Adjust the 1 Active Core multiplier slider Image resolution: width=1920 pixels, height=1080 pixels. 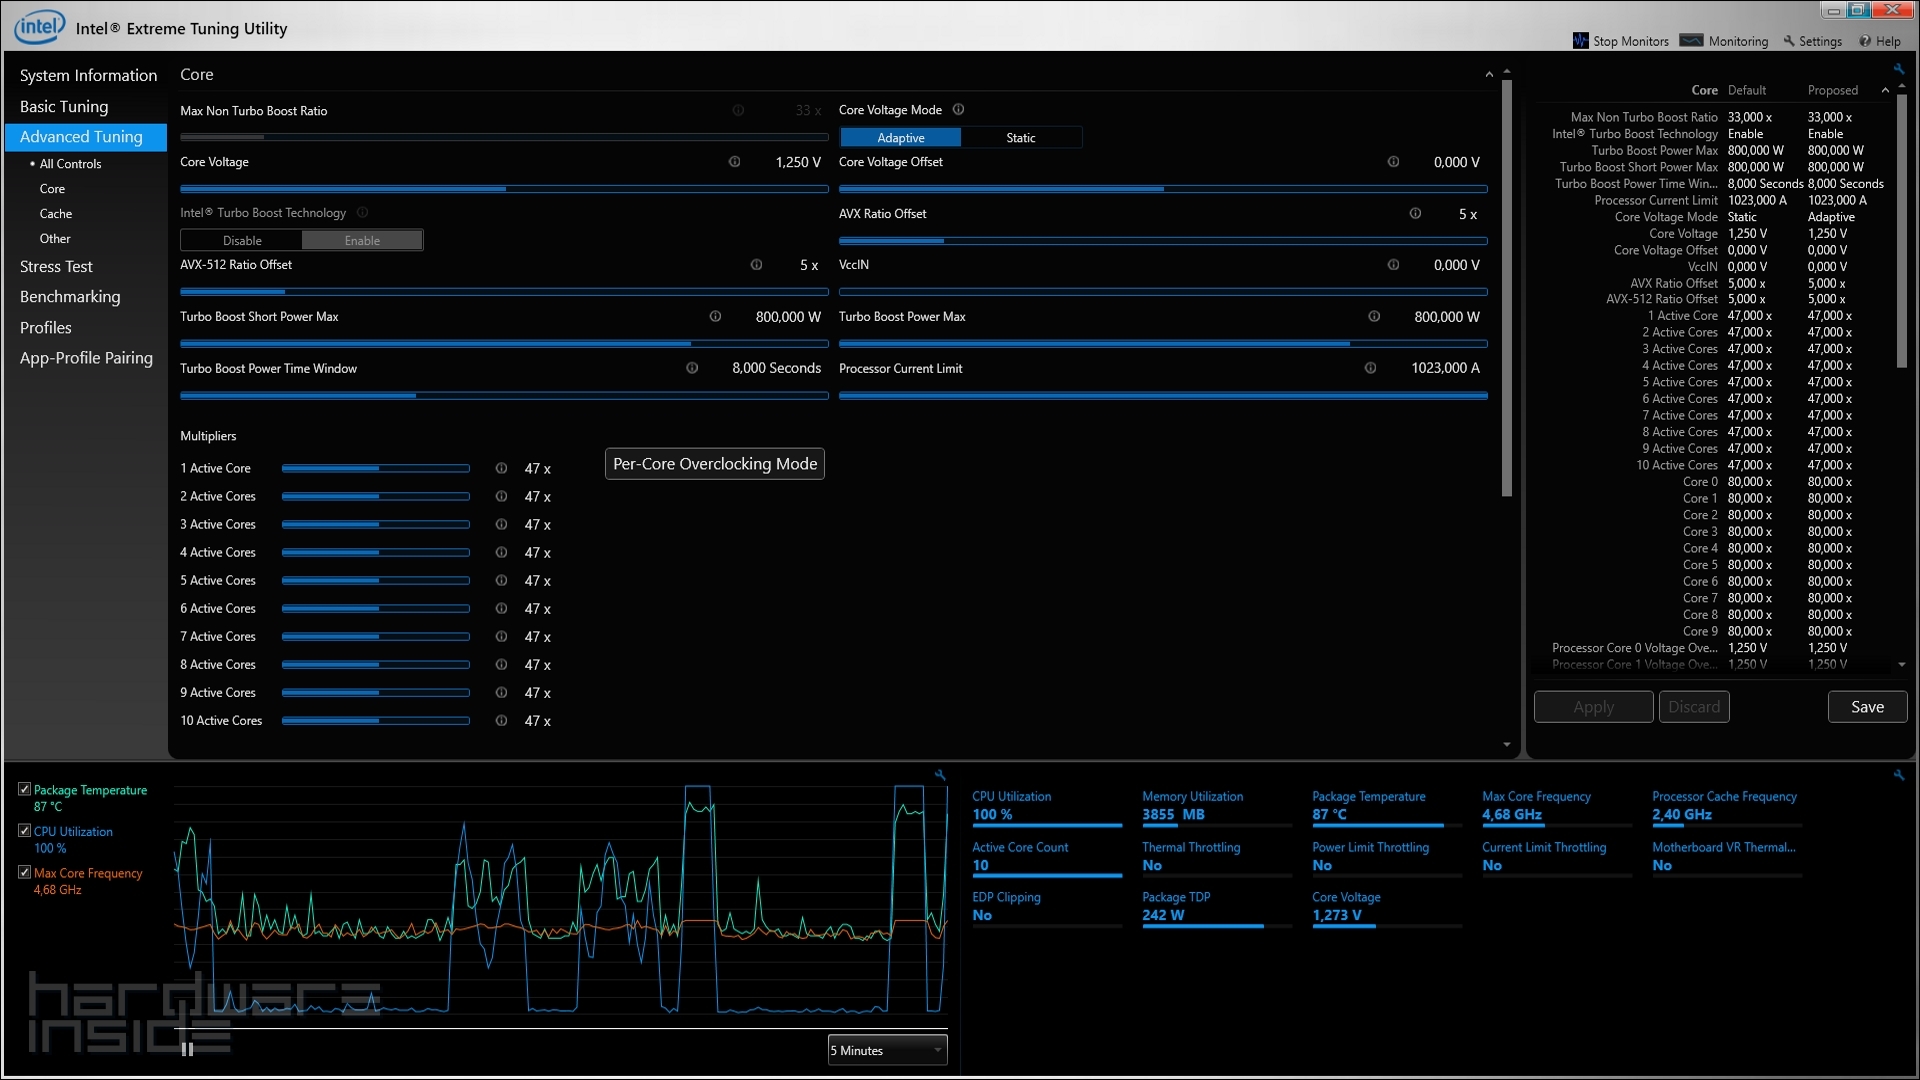(376, 468)
